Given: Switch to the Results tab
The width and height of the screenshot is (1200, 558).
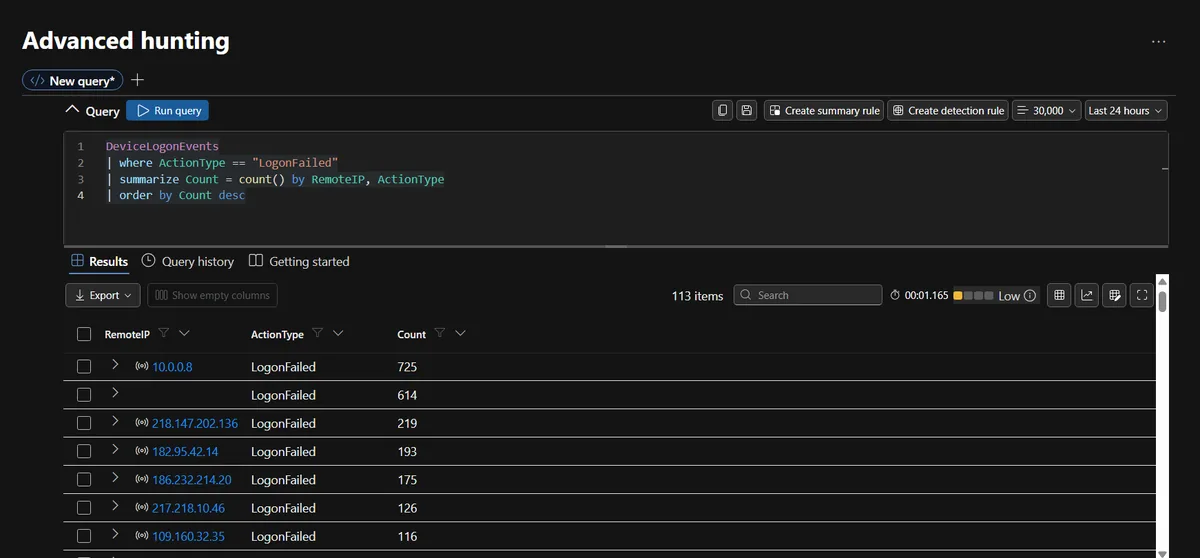Looking at the screenshot, I should tap(99, 261).
